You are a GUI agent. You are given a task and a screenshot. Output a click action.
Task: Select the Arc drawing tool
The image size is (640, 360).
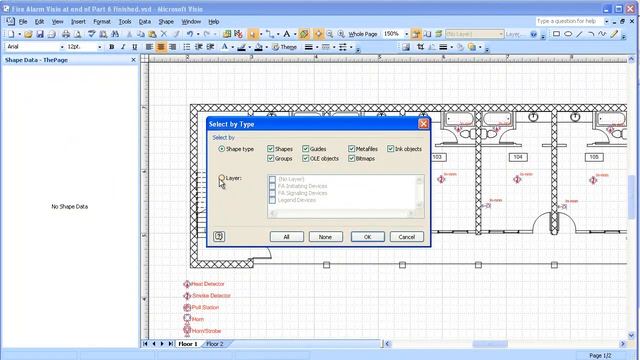coord(591,34)
